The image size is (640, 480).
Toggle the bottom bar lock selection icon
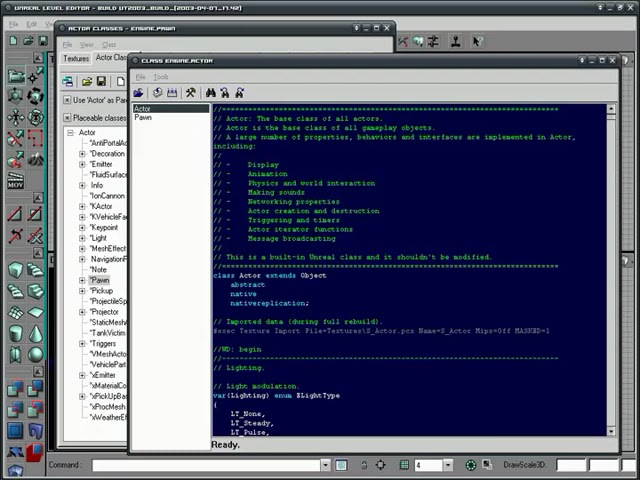tap(364, 464)
